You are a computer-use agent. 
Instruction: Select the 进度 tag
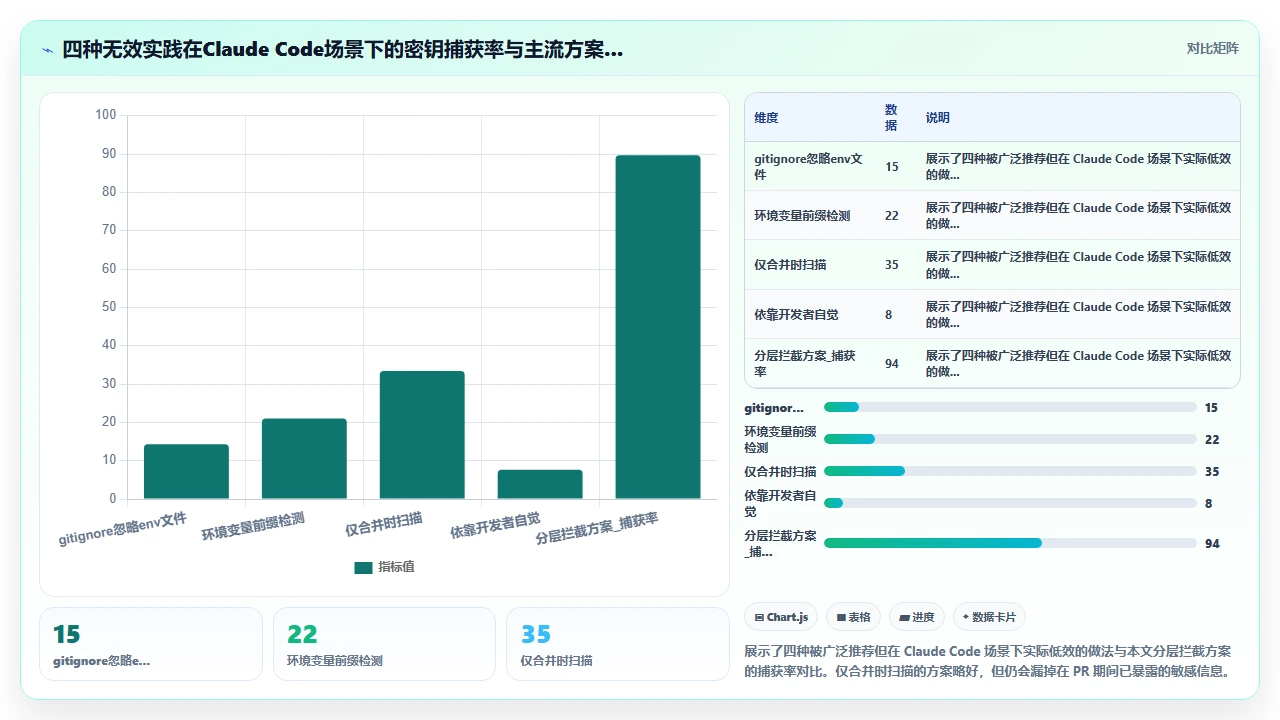(x=917, y=617)
